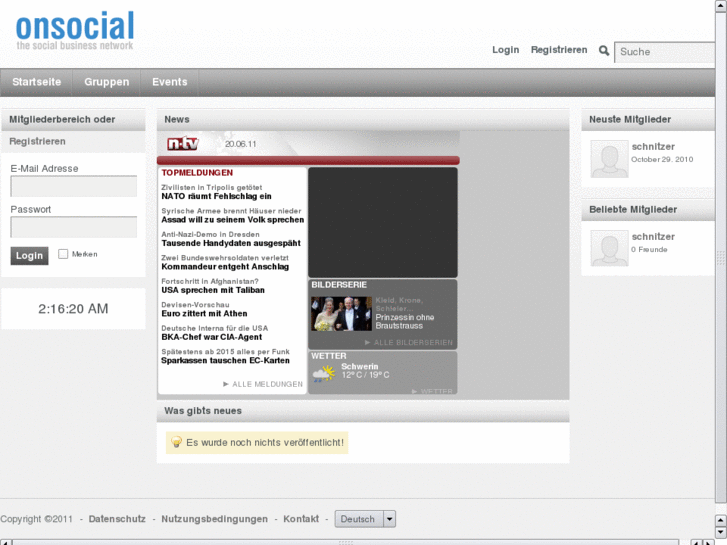Open schnitzer avatar under Neuste Mitglieder

609,159
